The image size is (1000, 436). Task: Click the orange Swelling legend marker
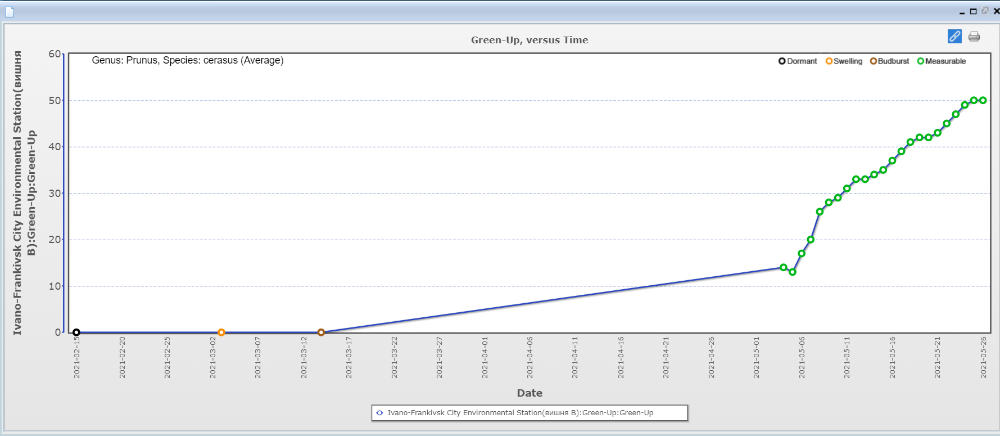coord(828,62)
